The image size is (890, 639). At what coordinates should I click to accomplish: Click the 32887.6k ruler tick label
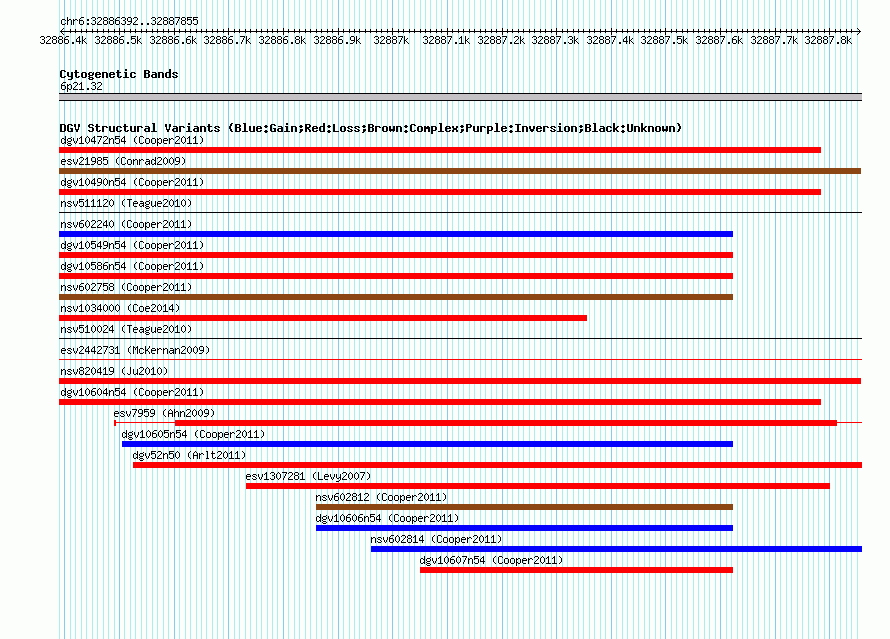click(719, 40)
